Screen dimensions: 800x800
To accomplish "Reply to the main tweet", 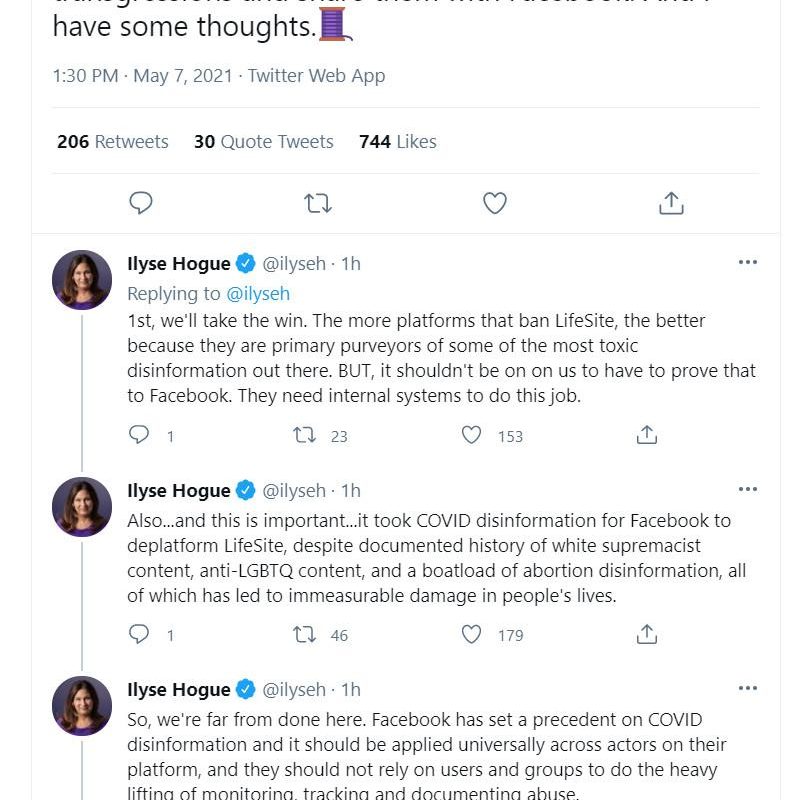I will coord(141,203).
